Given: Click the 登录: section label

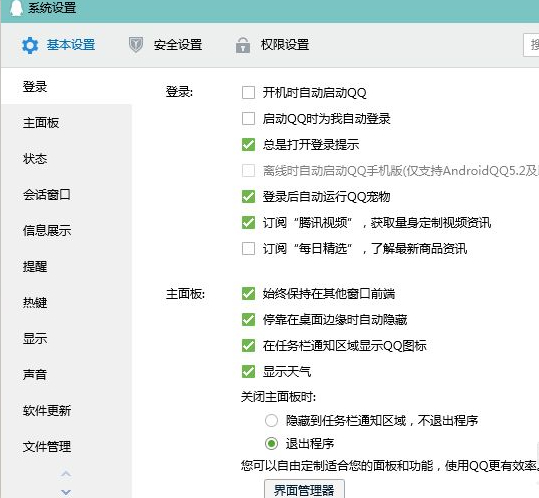Looking at the screenshot, I should [x=179, y=92].
